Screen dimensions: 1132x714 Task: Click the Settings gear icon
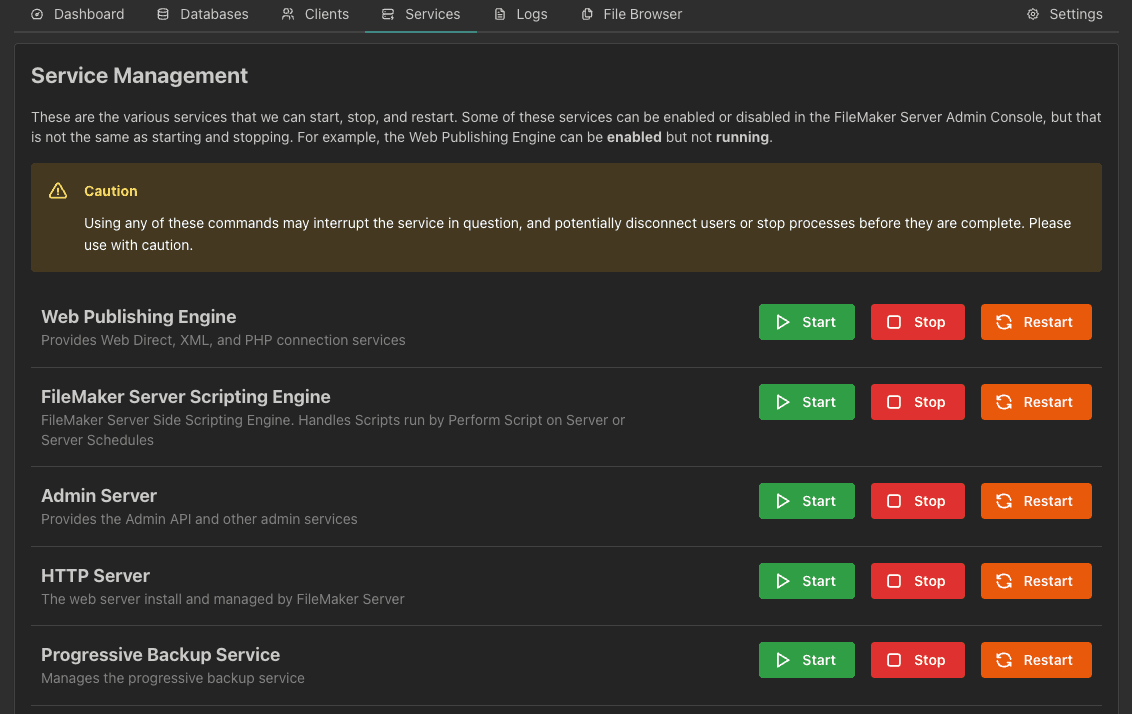point(1033,14)
